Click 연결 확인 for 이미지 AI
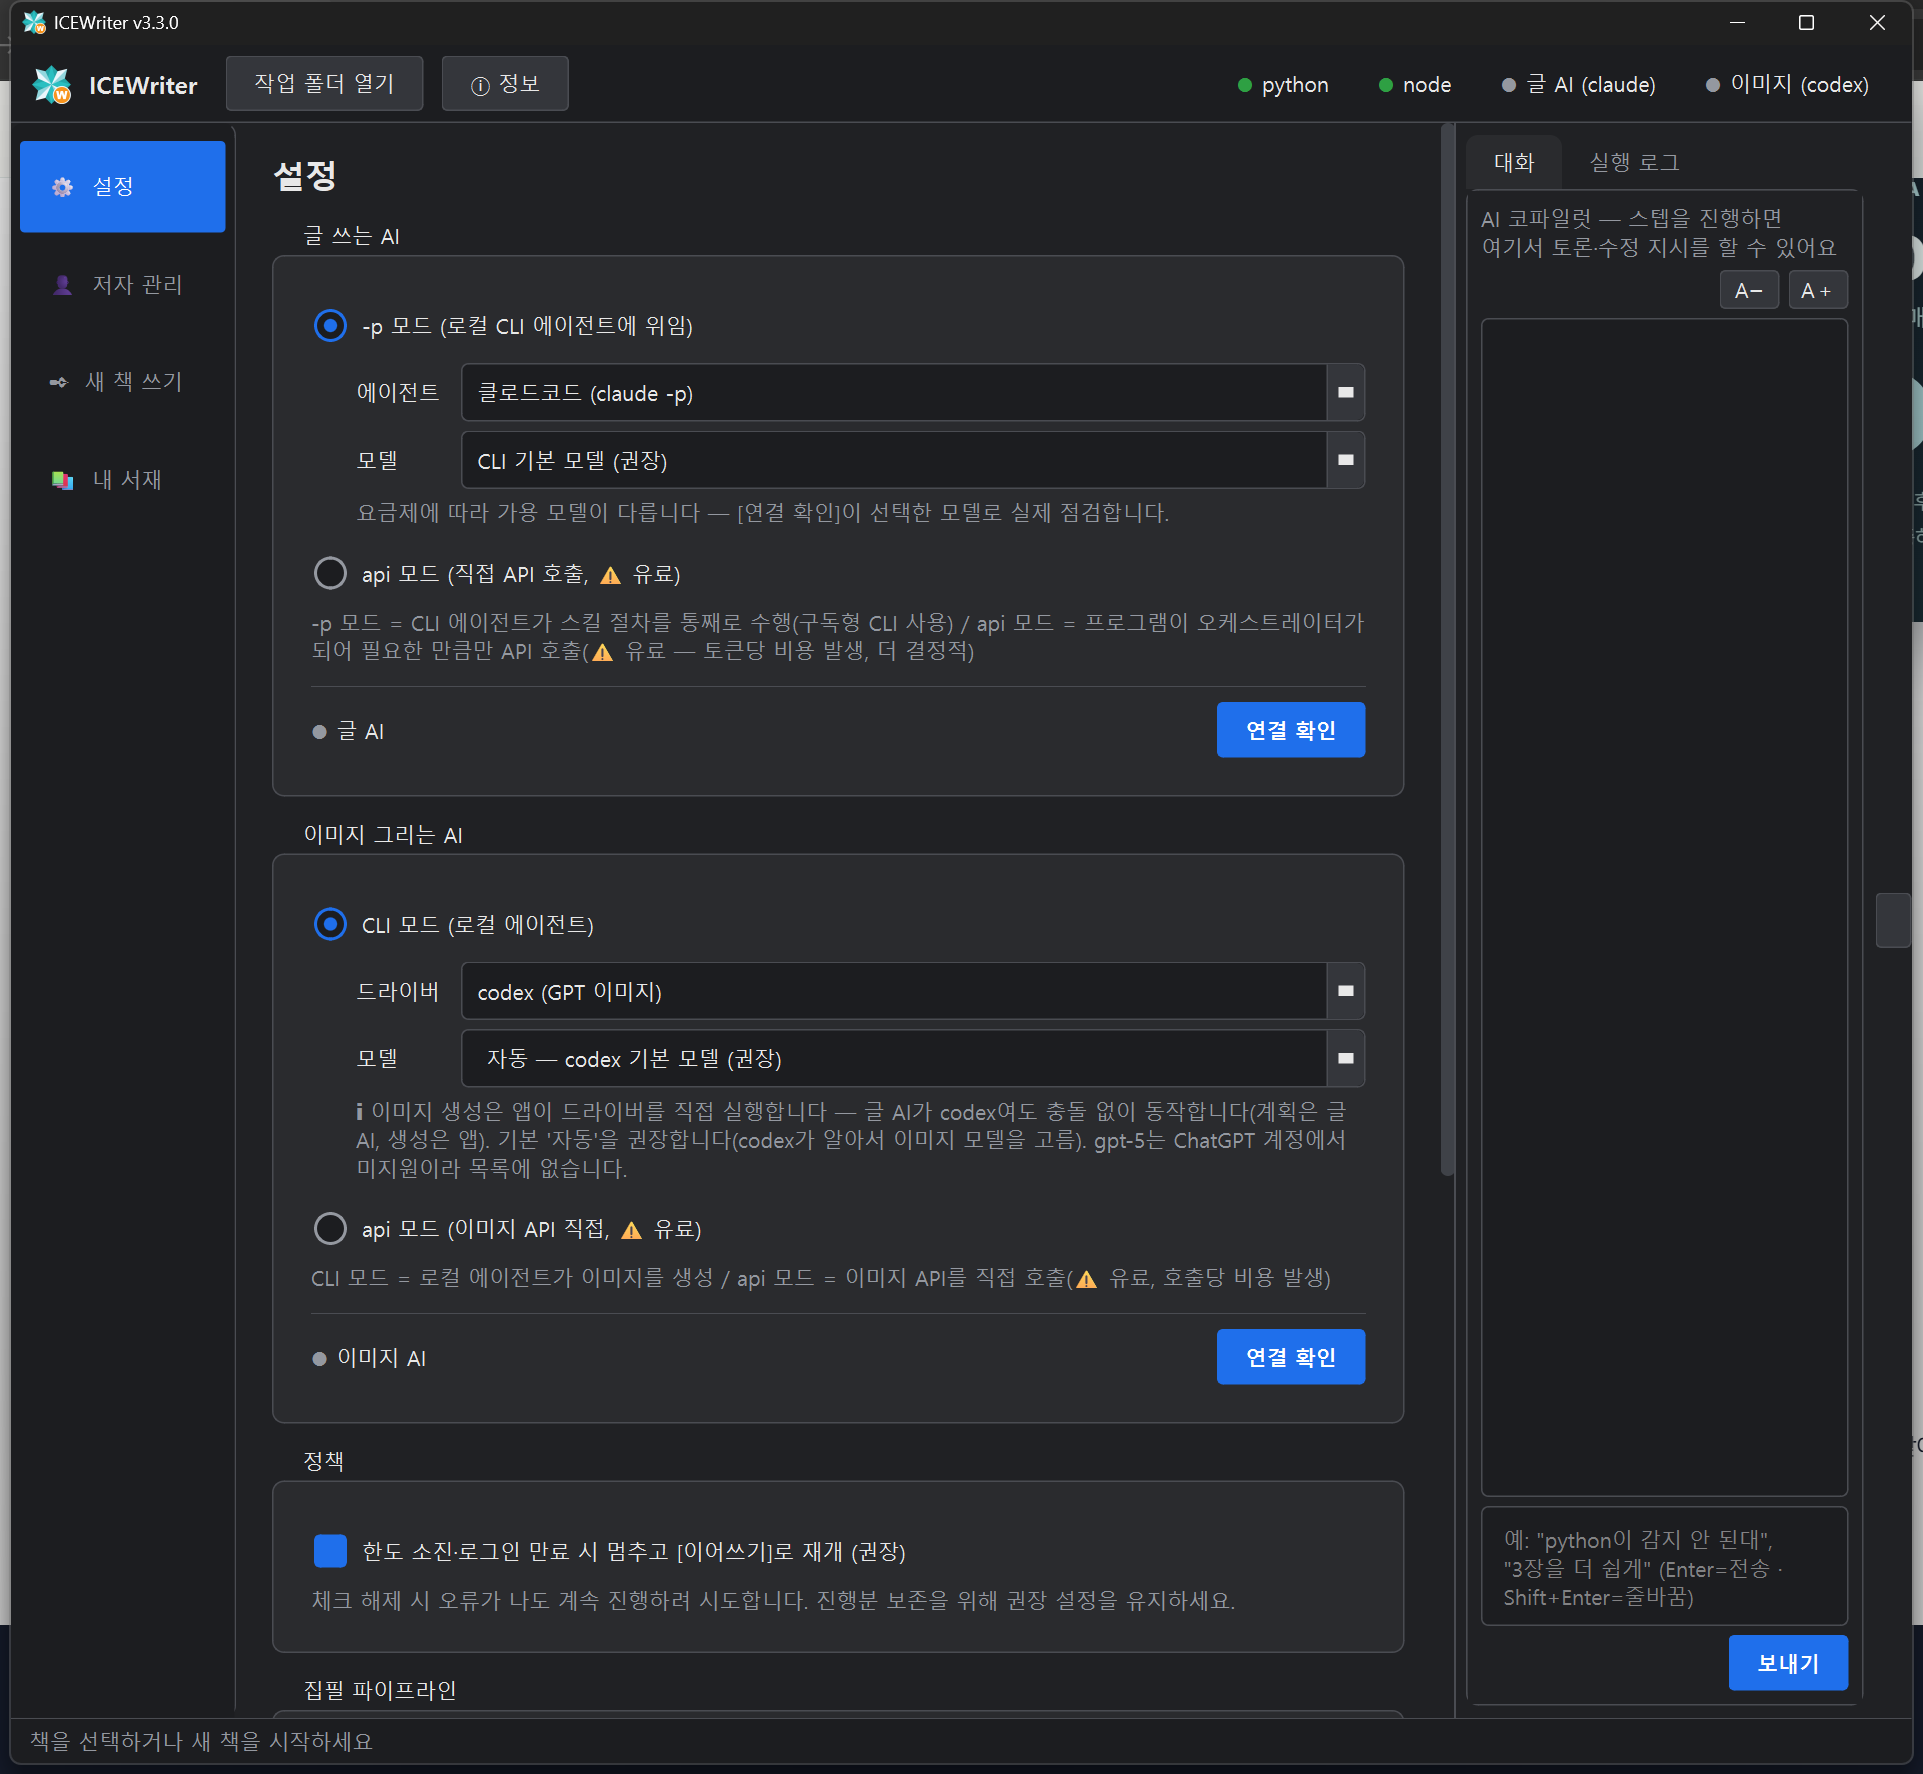This screenshot has height=1774, width=1923. pyautogui.click(x=1291, y=1358)
